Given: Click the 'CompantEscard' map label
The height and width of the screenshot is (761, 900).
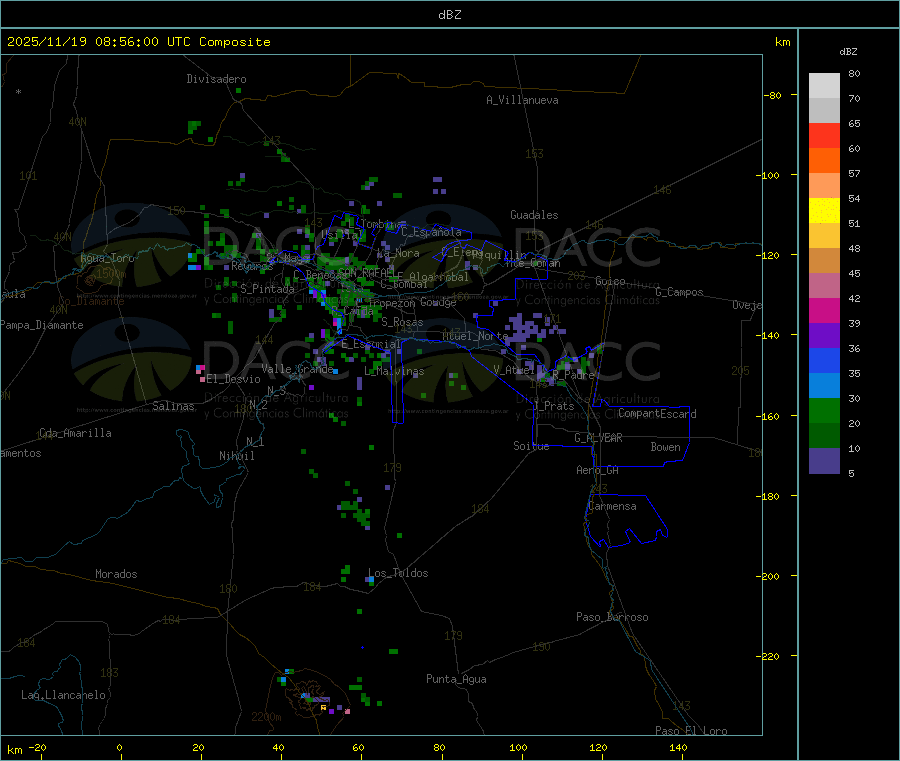Looking at the screenshot, I should click(x=657, y=413).
